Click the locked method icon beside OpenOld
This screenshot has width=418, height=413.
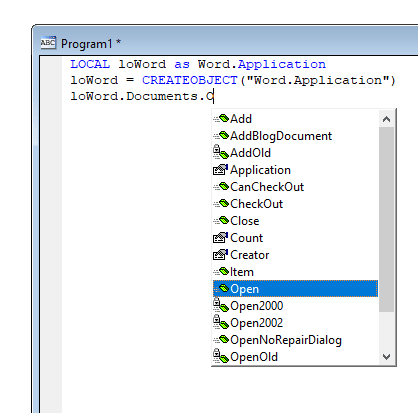coord(221,356)
